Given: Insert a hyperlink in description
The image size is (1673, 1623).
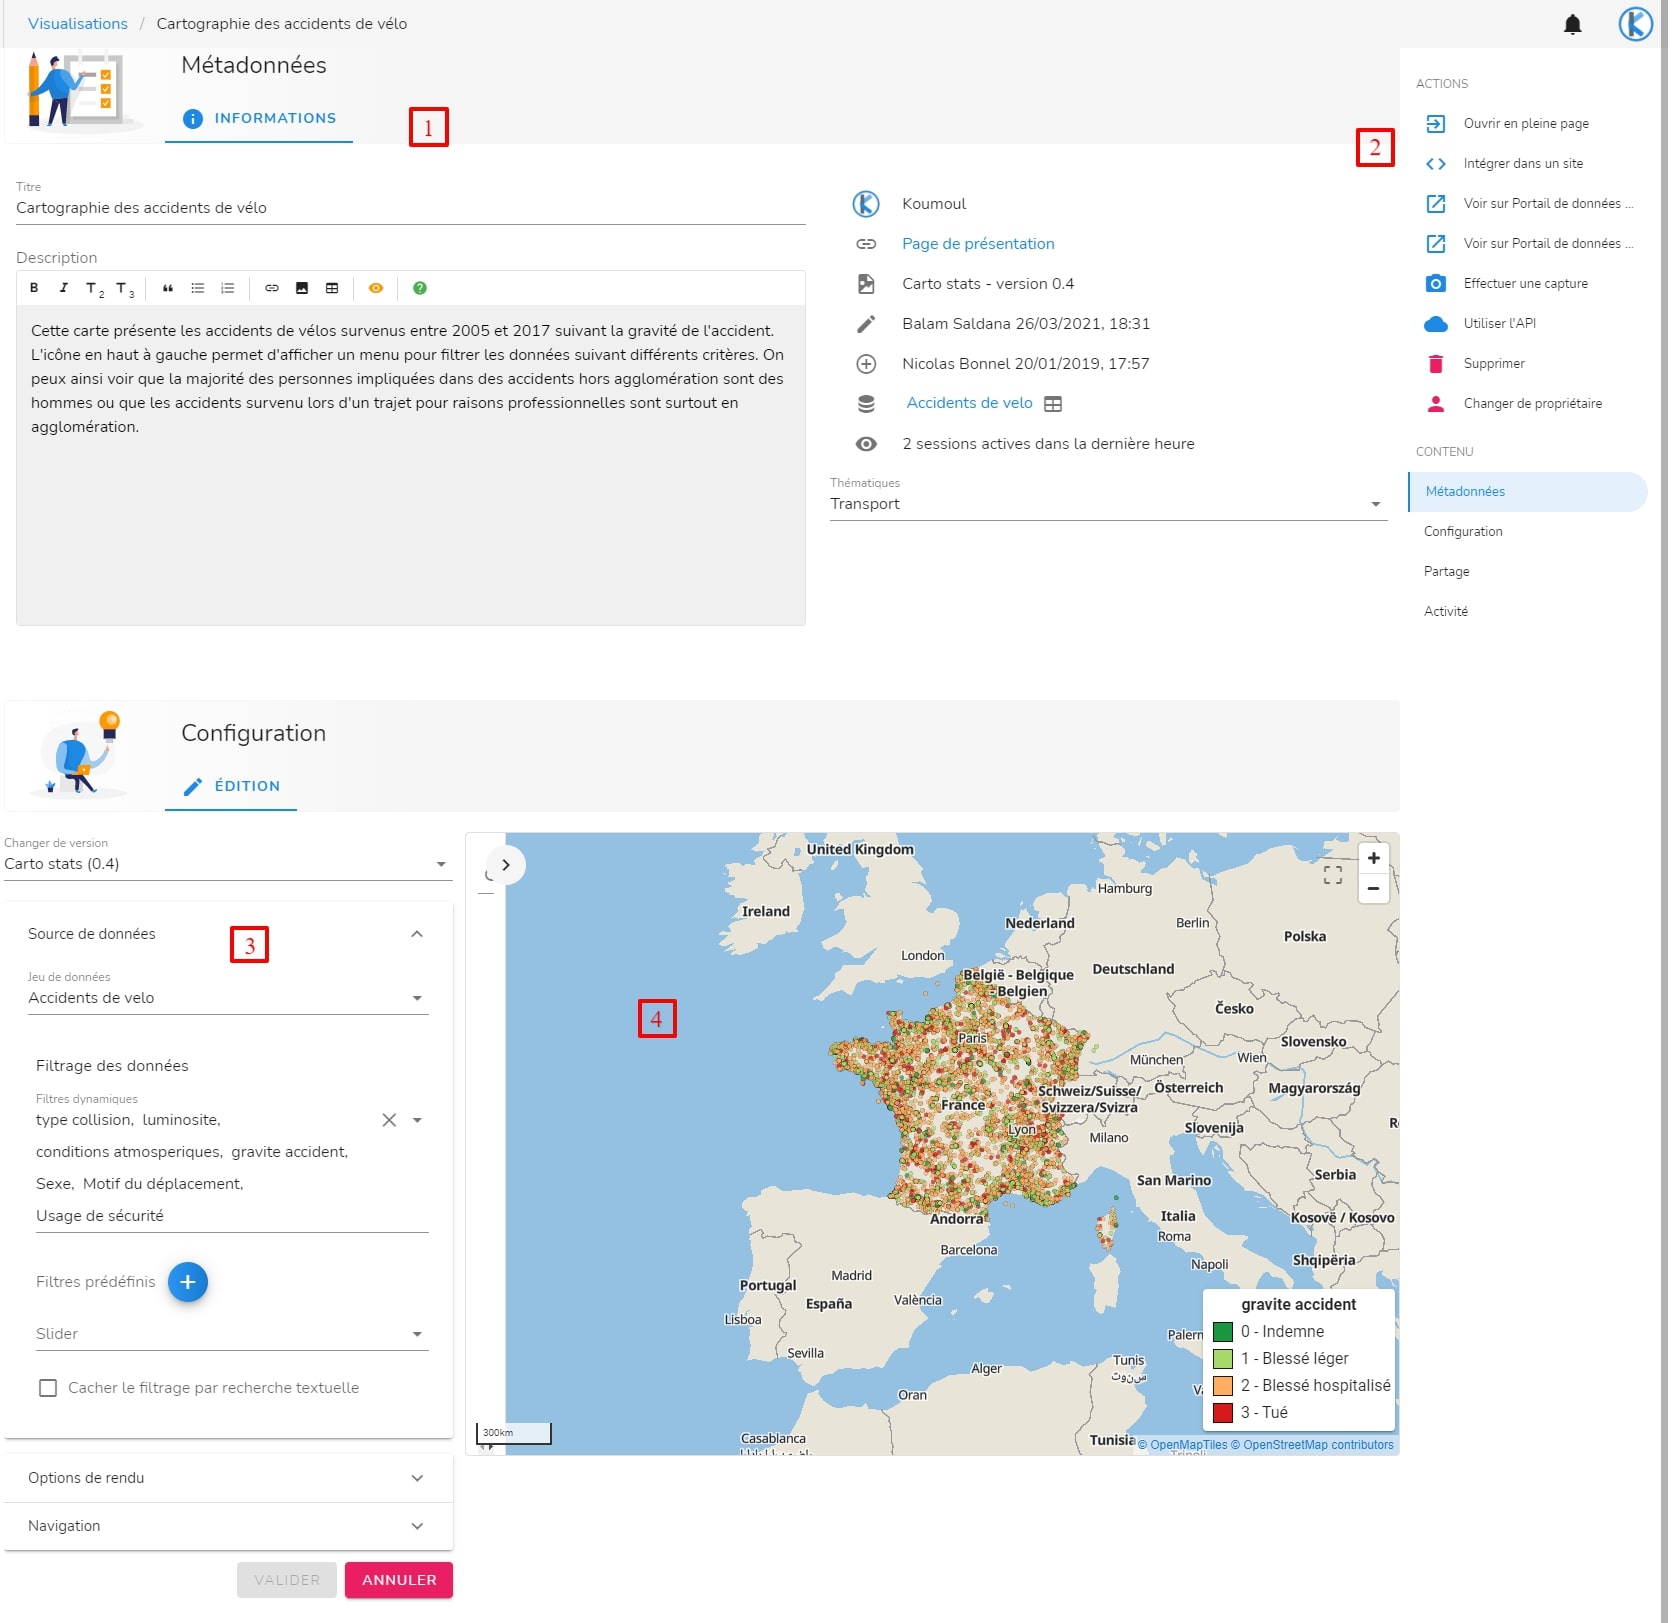Looking at the screenshot, I should [272, 288].
